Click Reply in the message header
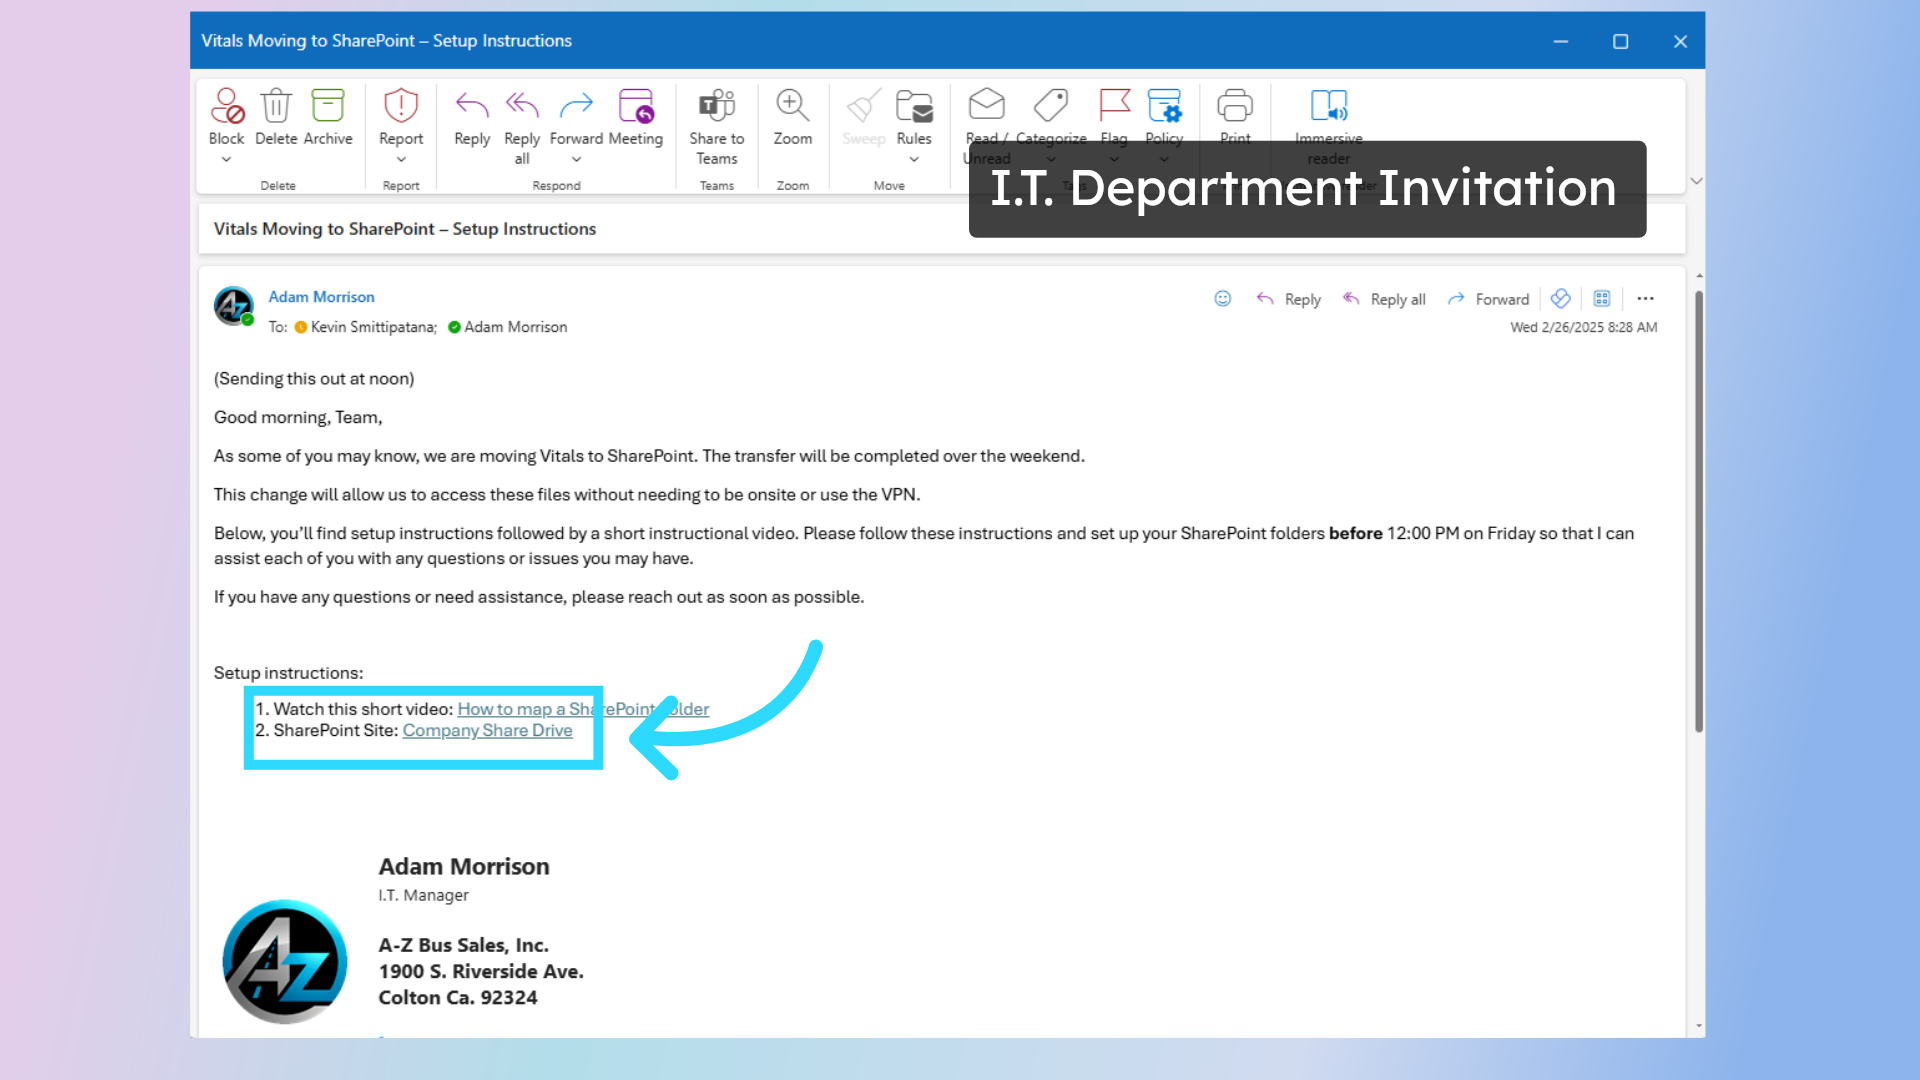This screenshot has height=1080, width=1920. (1289, 299)
